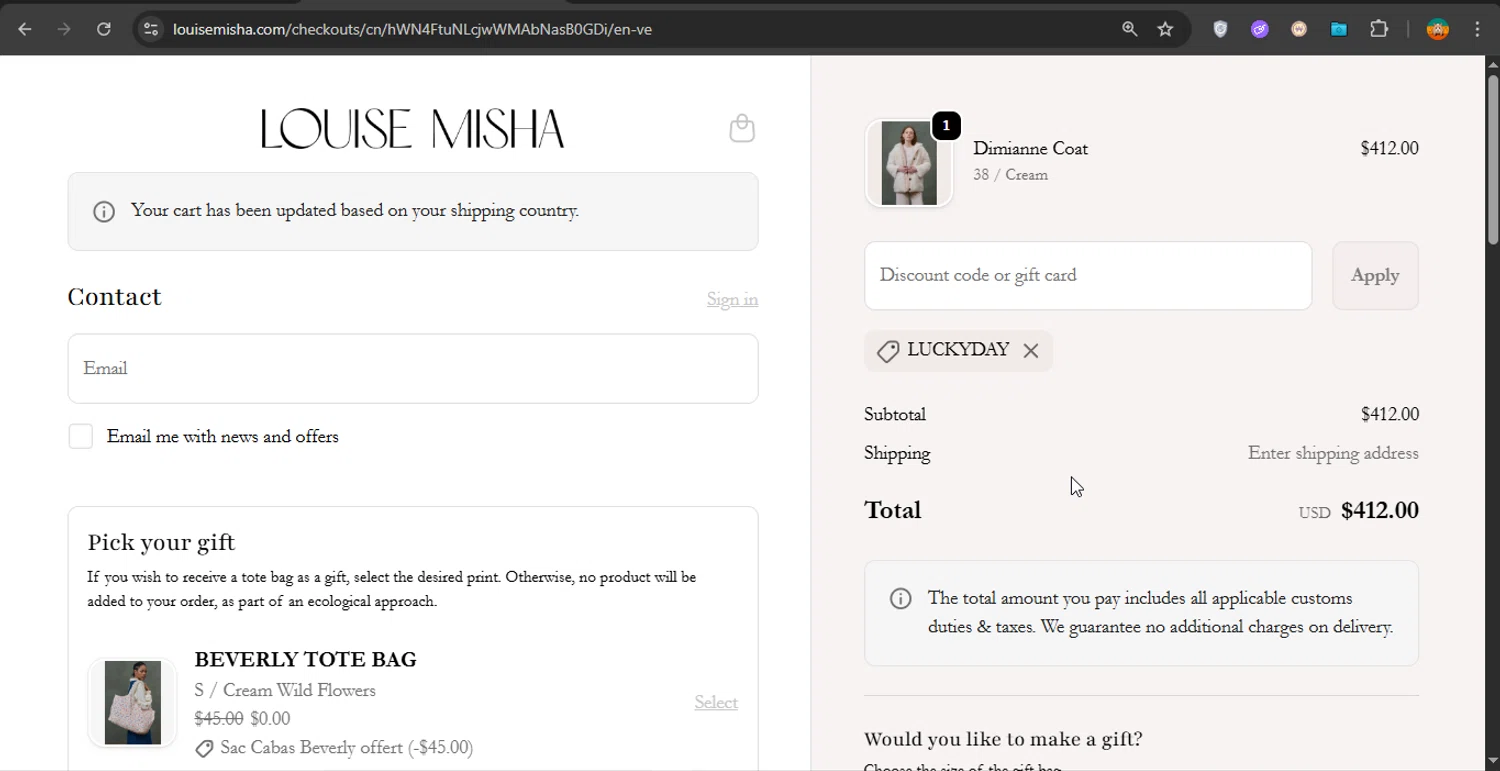Open the blue folder extension icon

[x=1339, y=29]
